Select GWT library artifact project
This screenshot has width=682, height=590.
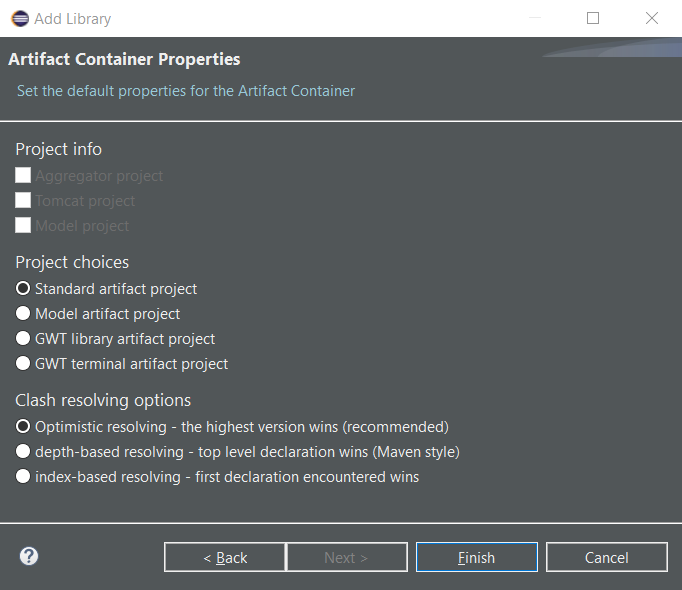[23, 338]
